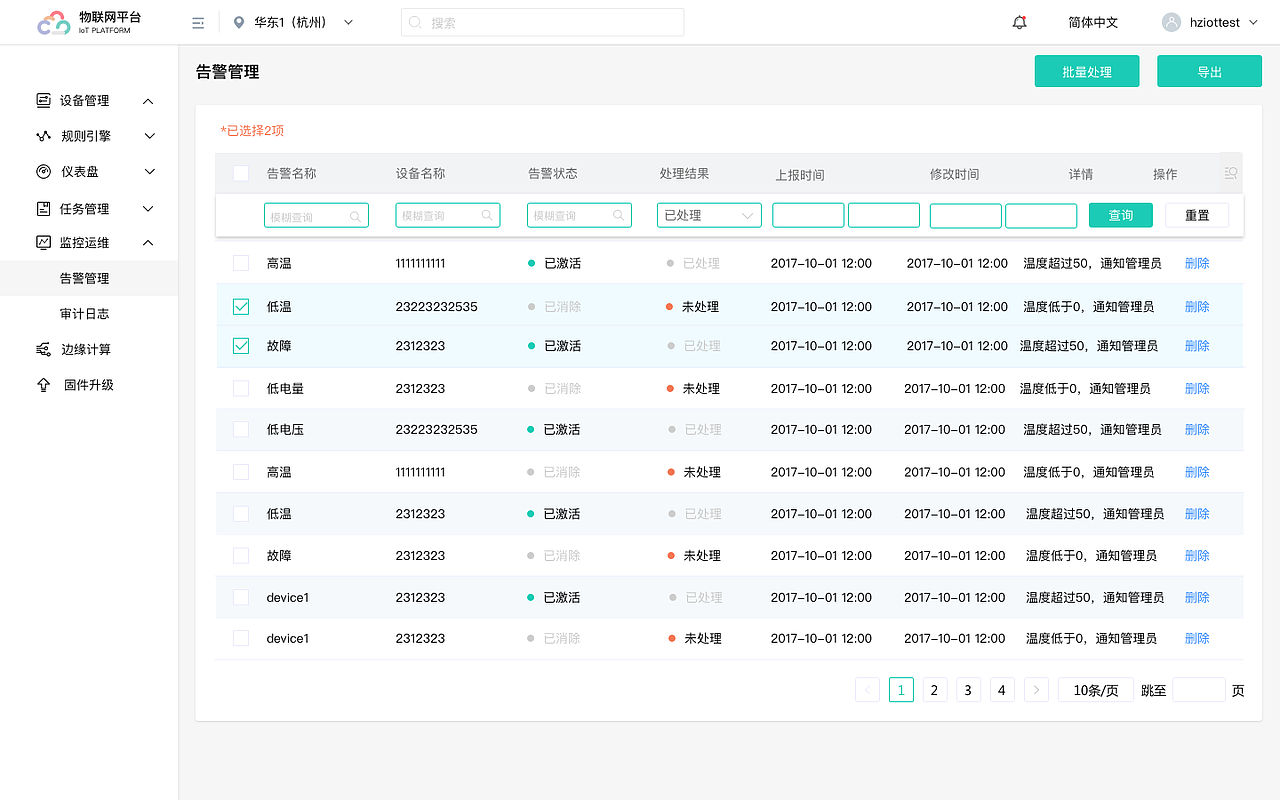The image size is (1280, 800).
Task: Click the 修改时间 end date field
Action: 1041,215
